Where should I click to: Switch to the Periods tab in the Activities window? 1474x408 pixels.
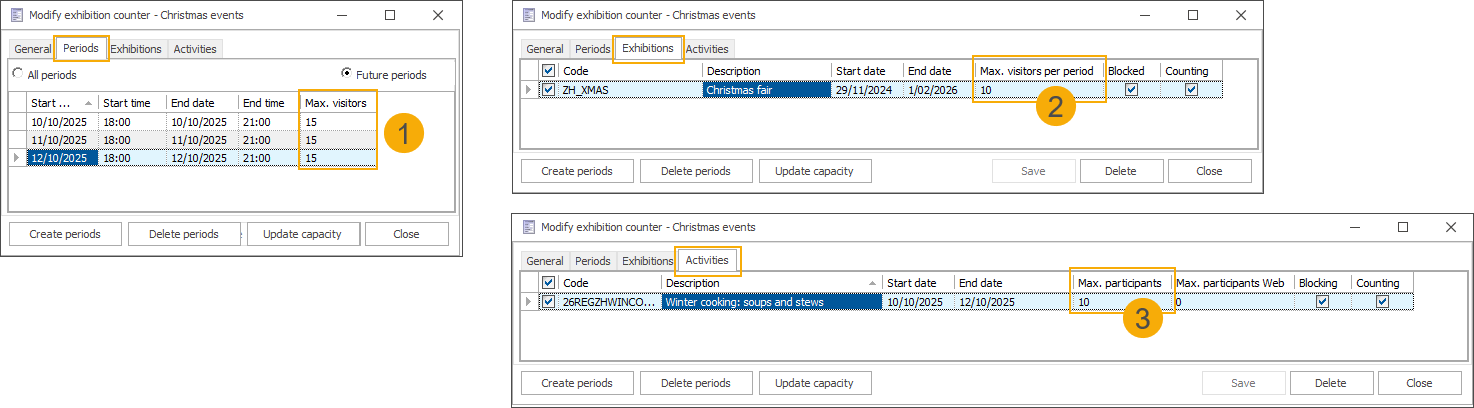[x=593, y=261]
